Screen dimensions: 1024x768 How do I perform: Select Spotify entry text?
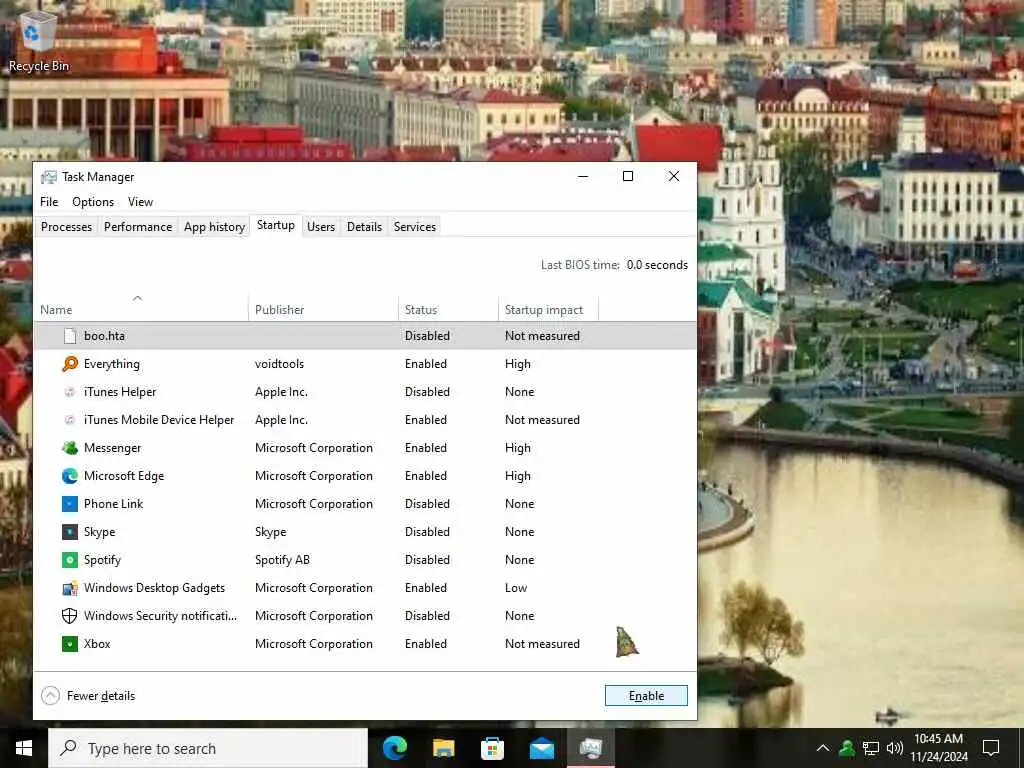coord(102,560)
